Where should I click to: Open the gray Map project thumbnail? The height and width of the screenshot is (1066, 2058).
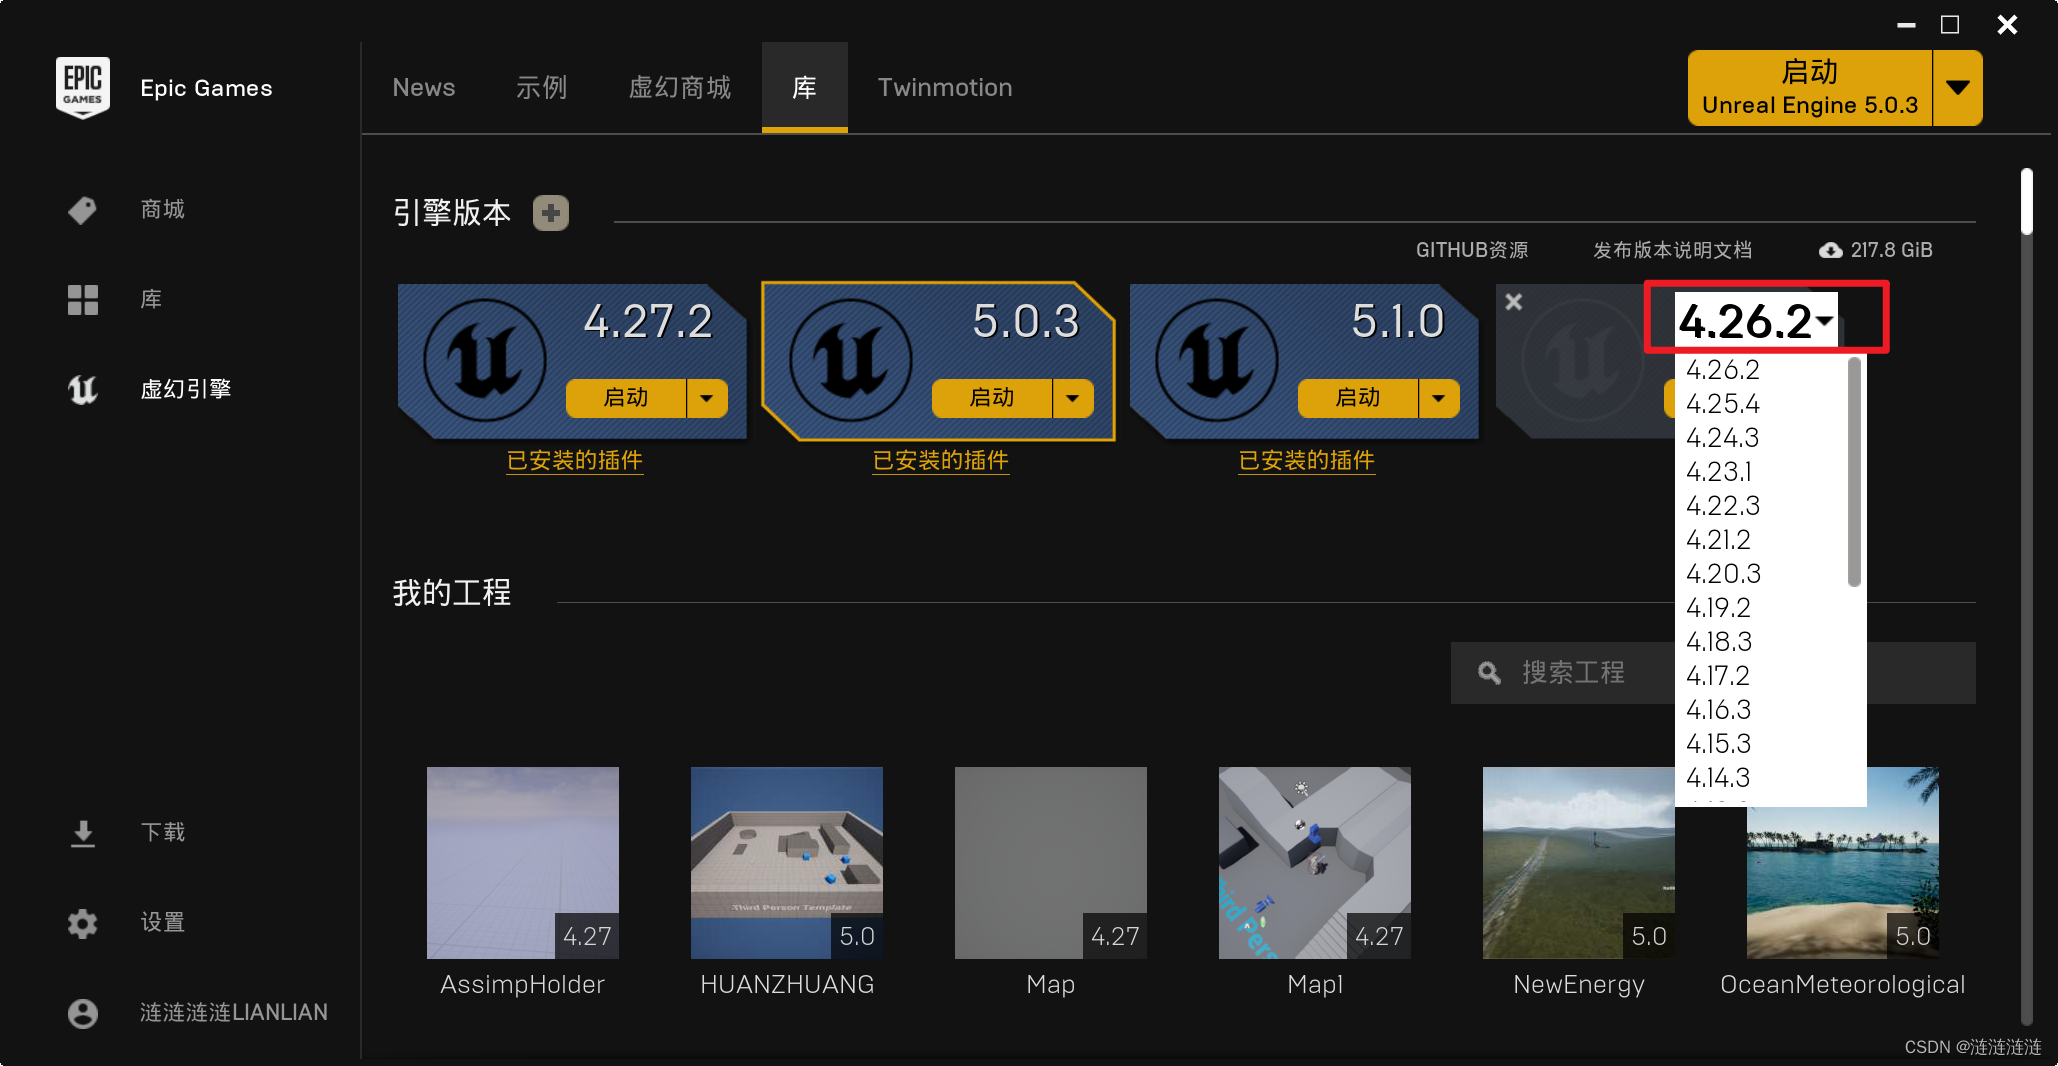pyautogui.click(x=1051, y=863)
